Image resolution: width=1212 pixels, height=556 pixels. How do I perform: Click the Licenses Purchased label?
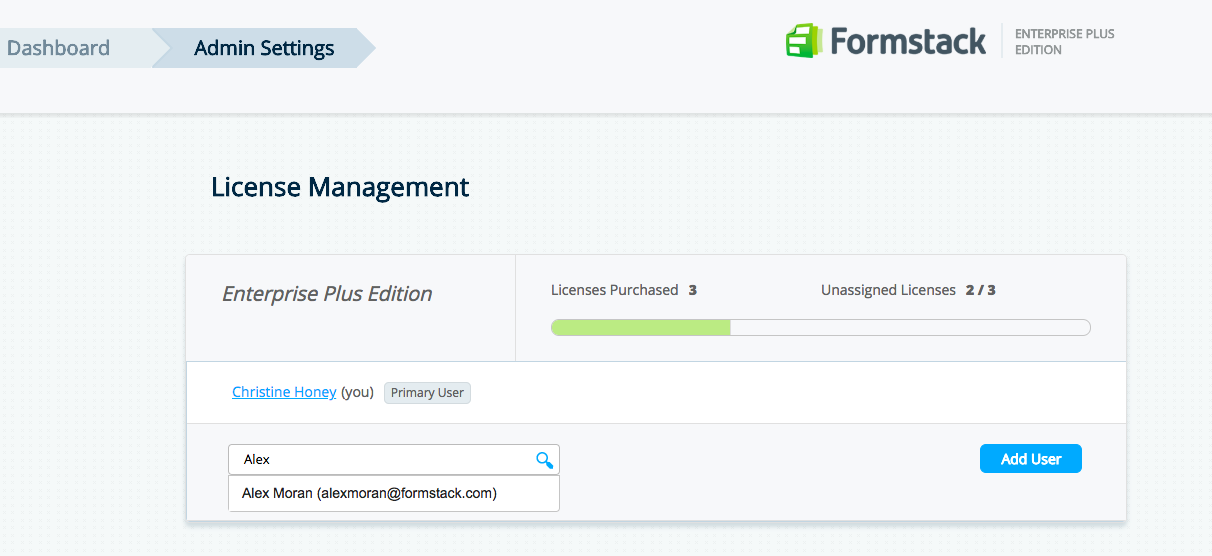point(614,290)
